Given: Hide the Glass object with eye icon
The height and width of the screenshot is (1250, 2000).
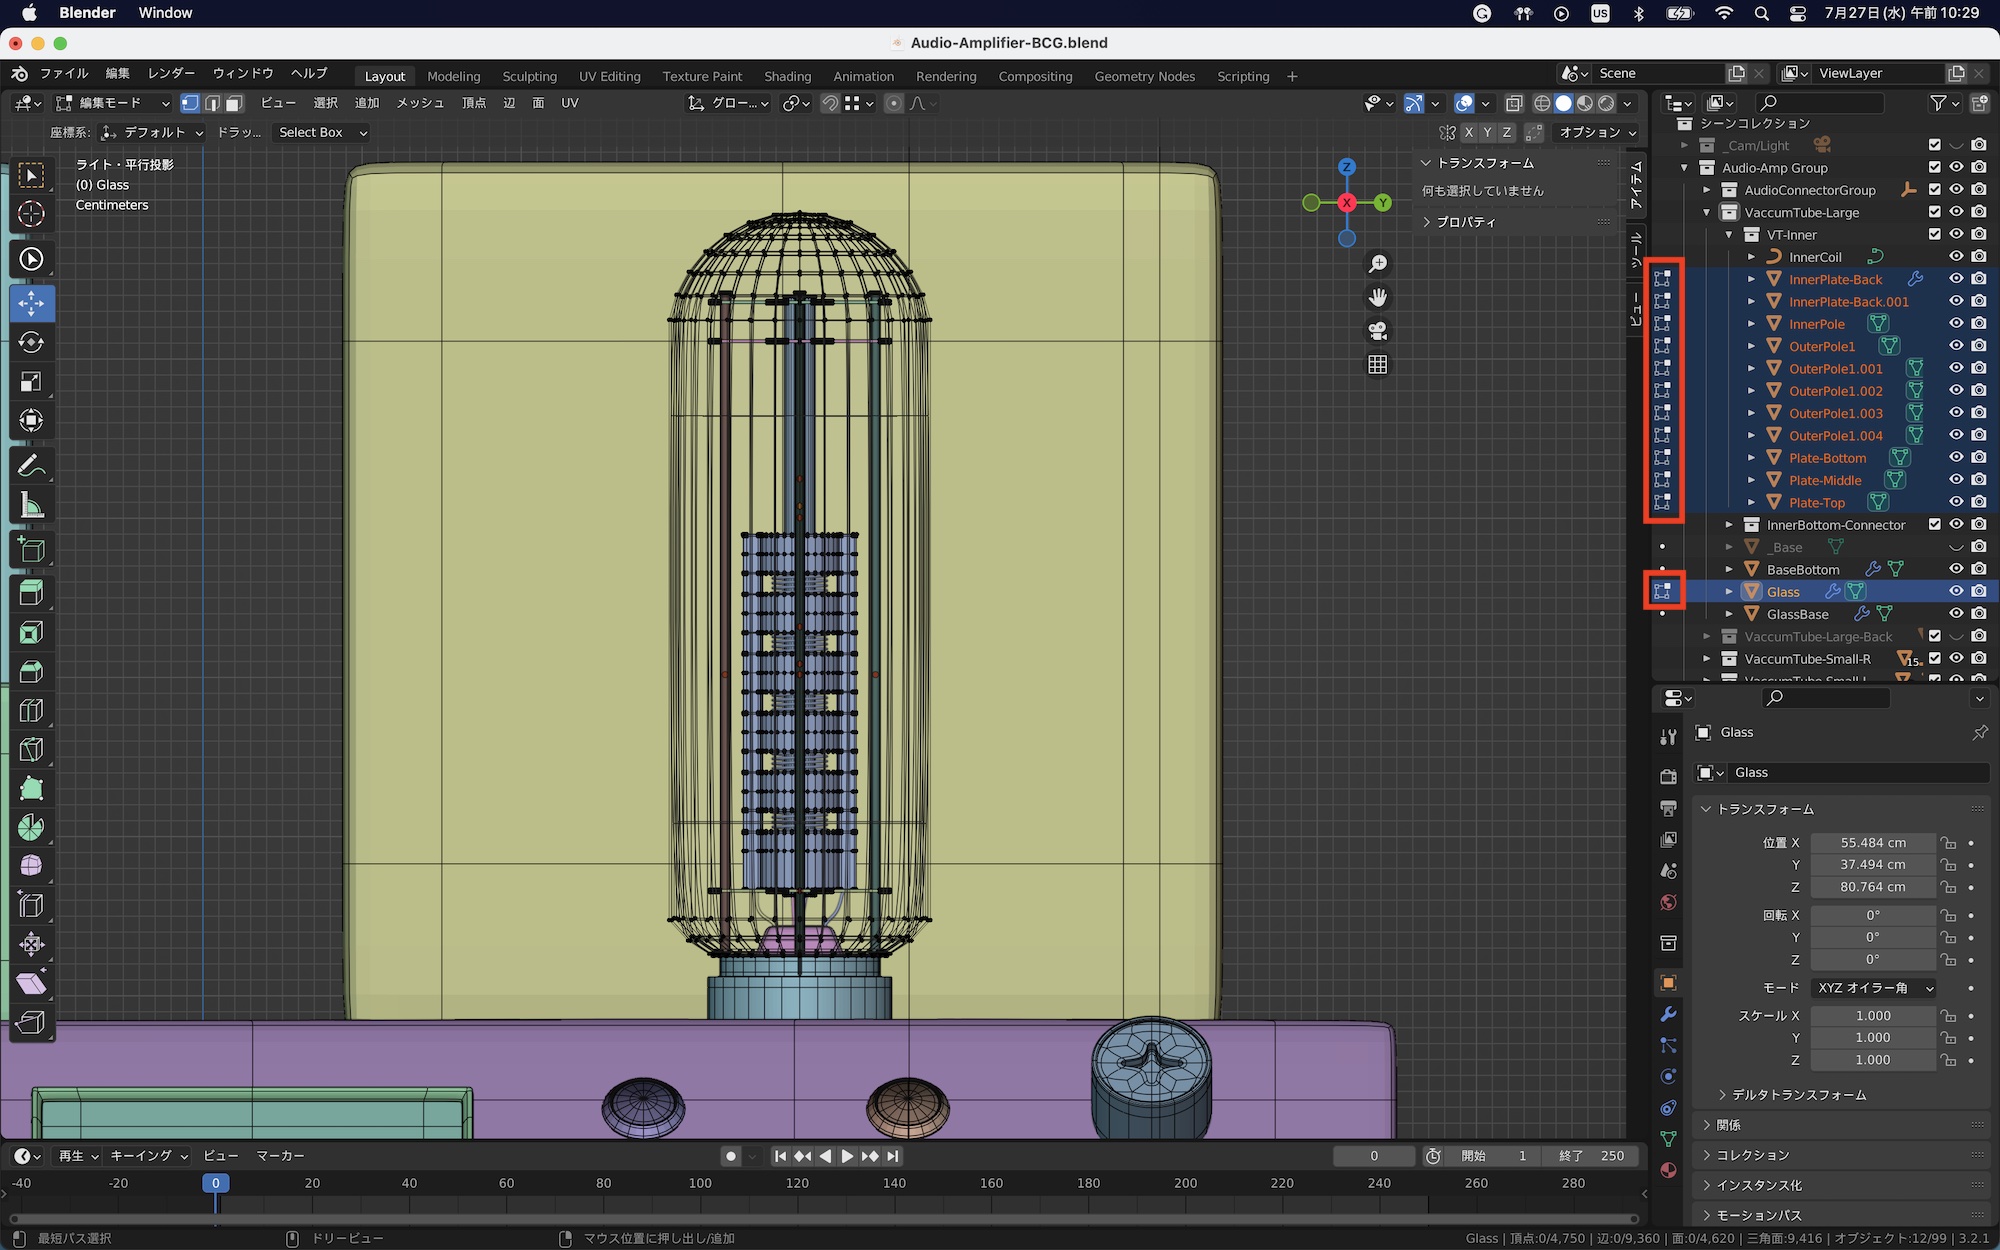Looking at the screenshot, I should [1956, 591].
